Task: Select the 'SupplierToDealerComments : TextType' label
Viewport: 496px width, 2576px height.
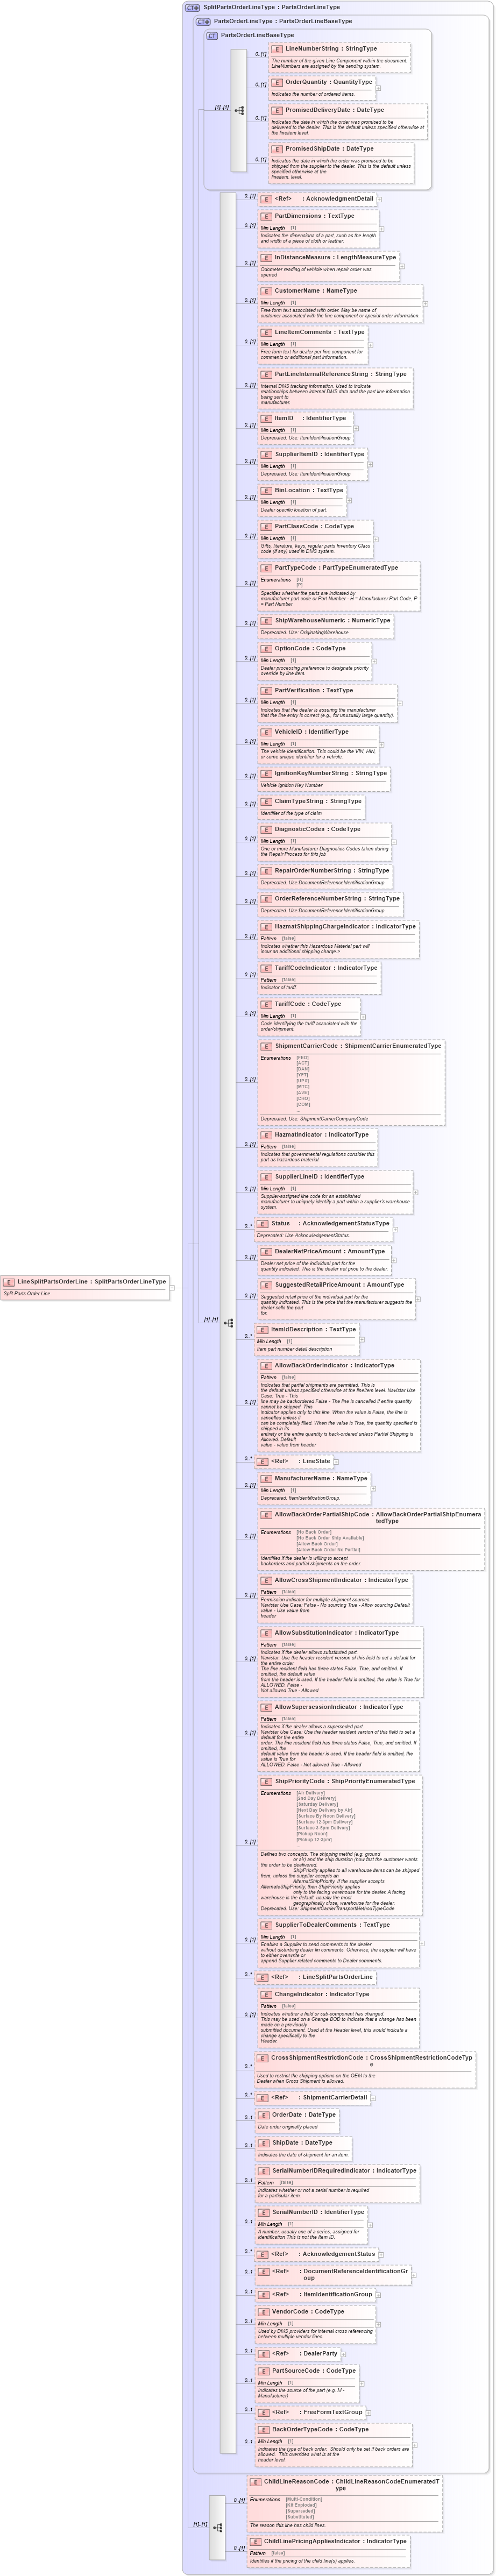Action: [332, 1924]
